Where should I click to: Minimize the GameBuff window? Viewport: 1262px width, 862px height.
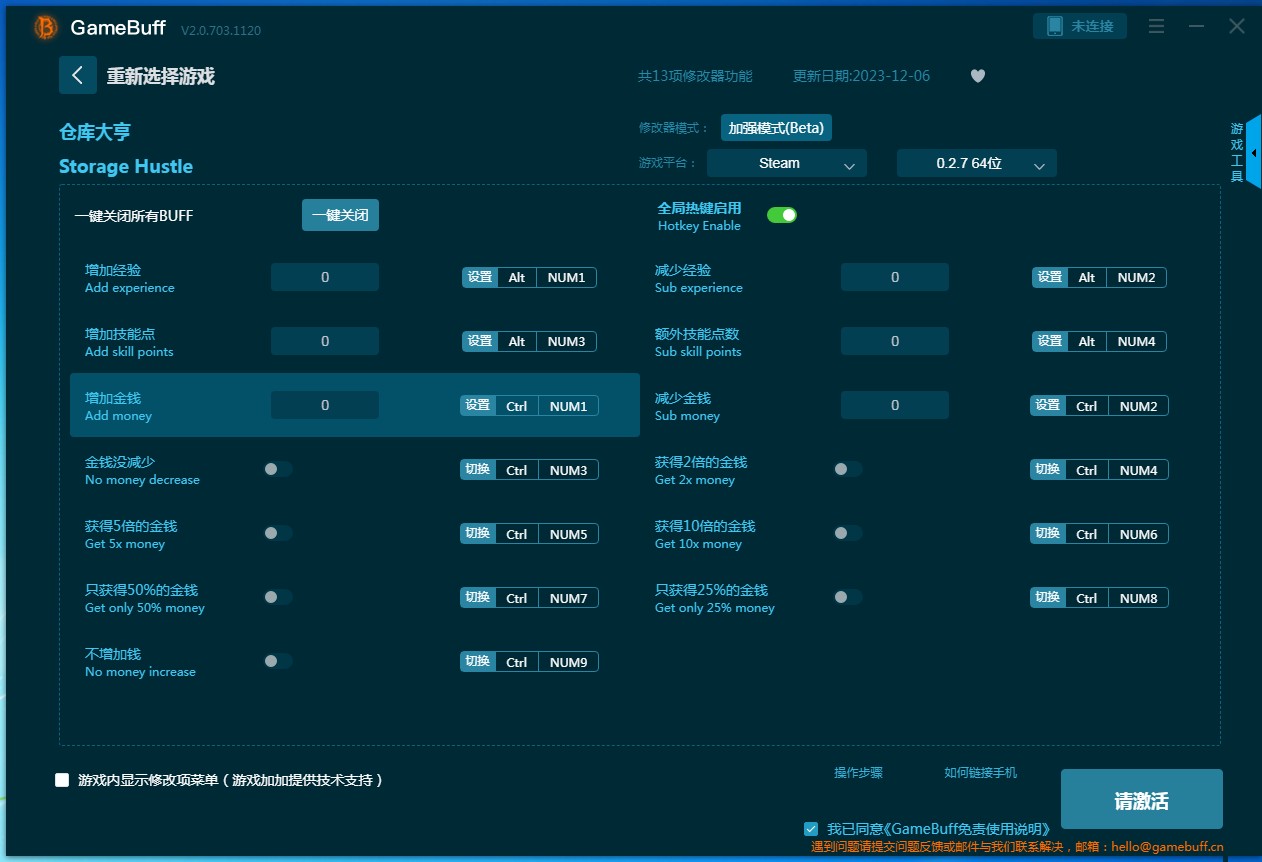[x=1197, y=27]
